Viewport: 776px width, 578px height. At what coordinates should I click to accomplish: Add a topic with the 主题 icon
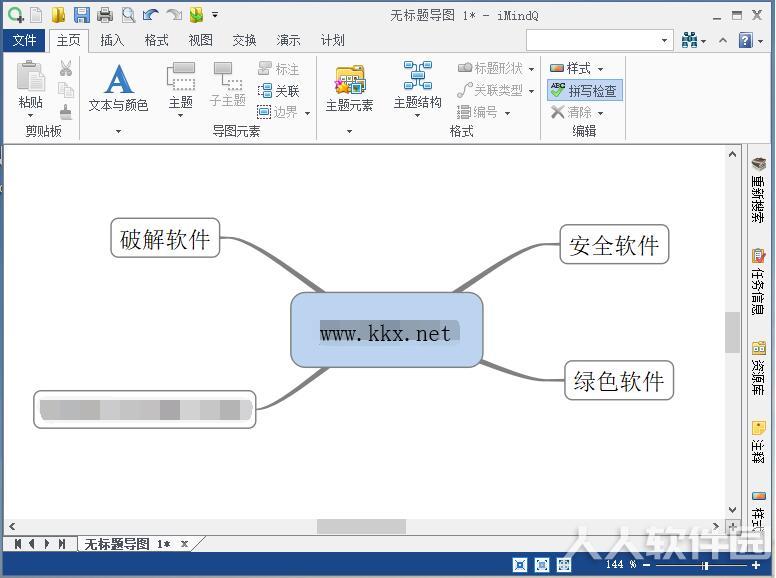181,76
